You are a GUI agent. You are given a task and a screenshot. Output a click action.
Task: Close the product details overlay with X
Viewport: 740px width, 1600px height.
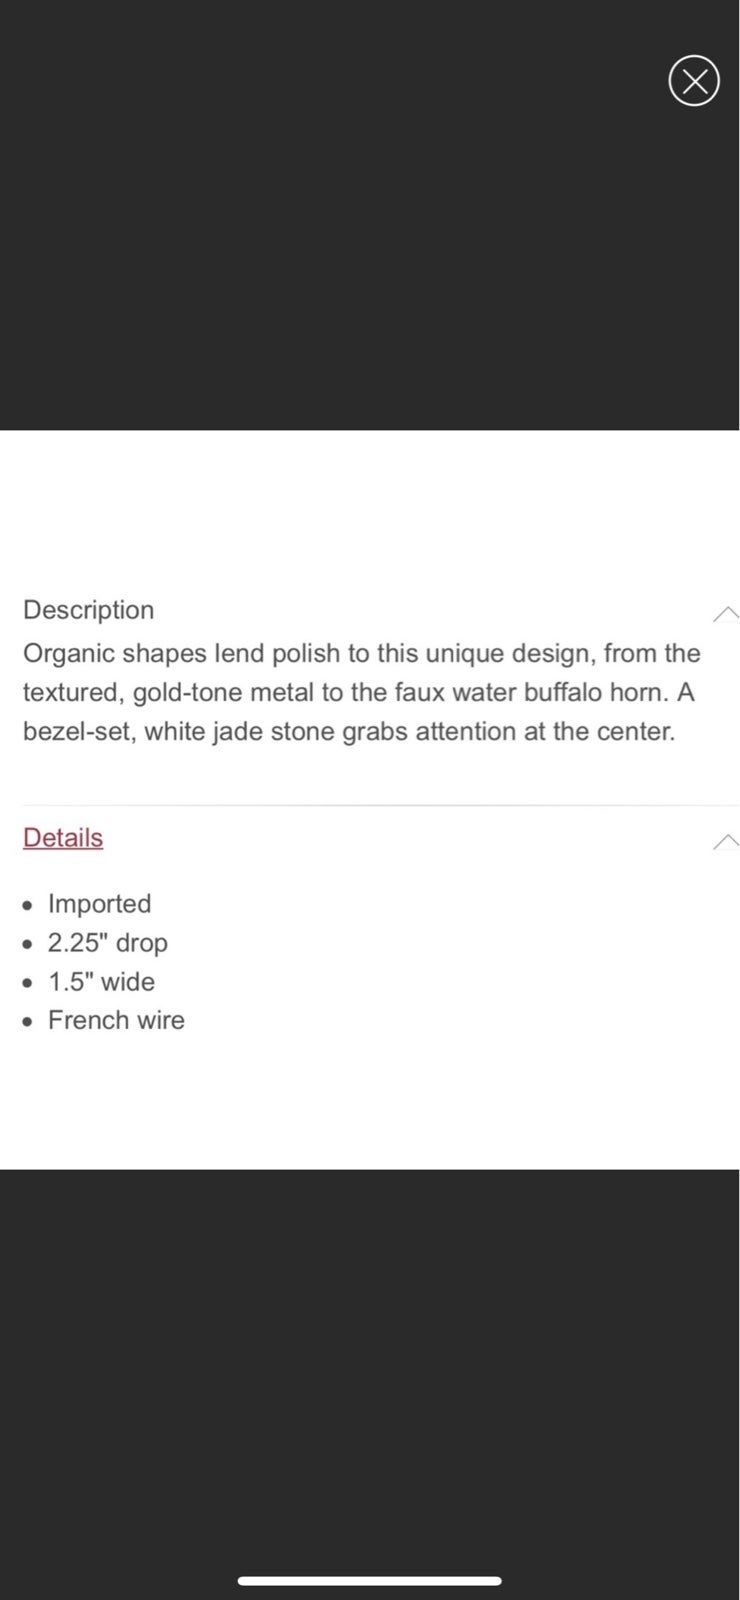(x=694, y=81)
